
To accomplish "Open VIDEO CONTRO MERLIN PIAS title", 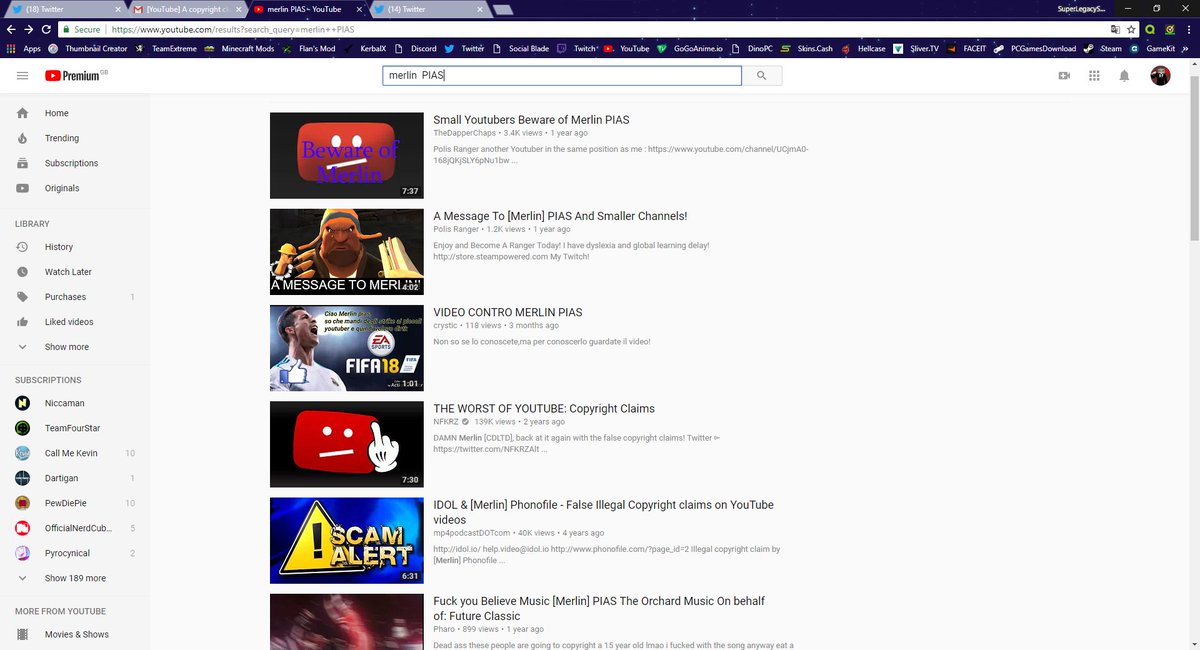I will pos(507,312).
